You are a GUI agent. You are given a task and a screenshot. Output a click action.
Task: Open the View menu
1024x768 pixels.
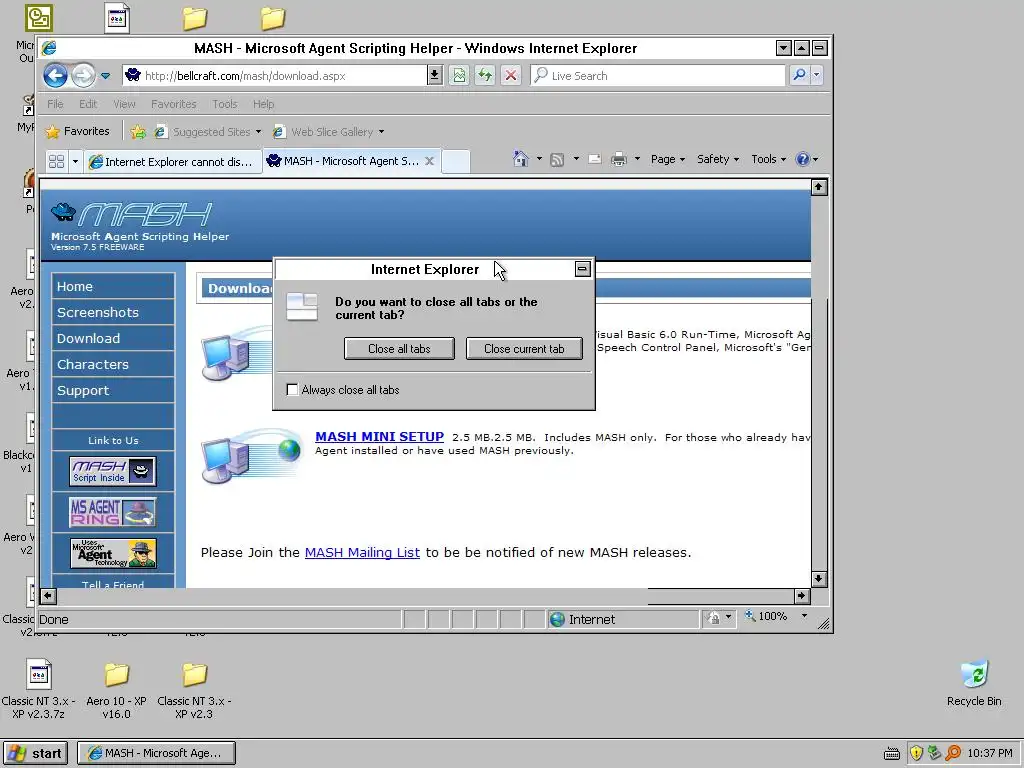[x=124, y=104]
